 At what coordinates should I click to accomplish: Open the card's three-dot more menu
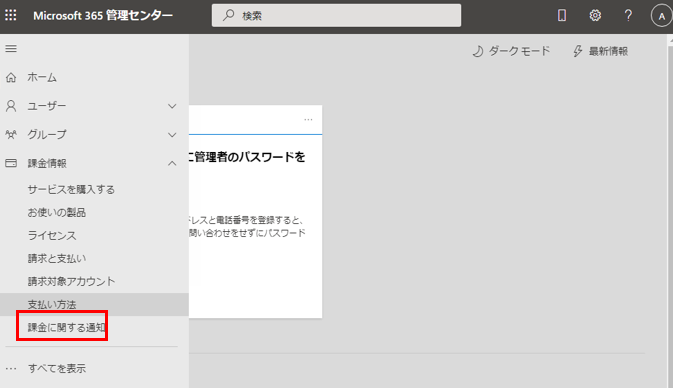(308, 120)
